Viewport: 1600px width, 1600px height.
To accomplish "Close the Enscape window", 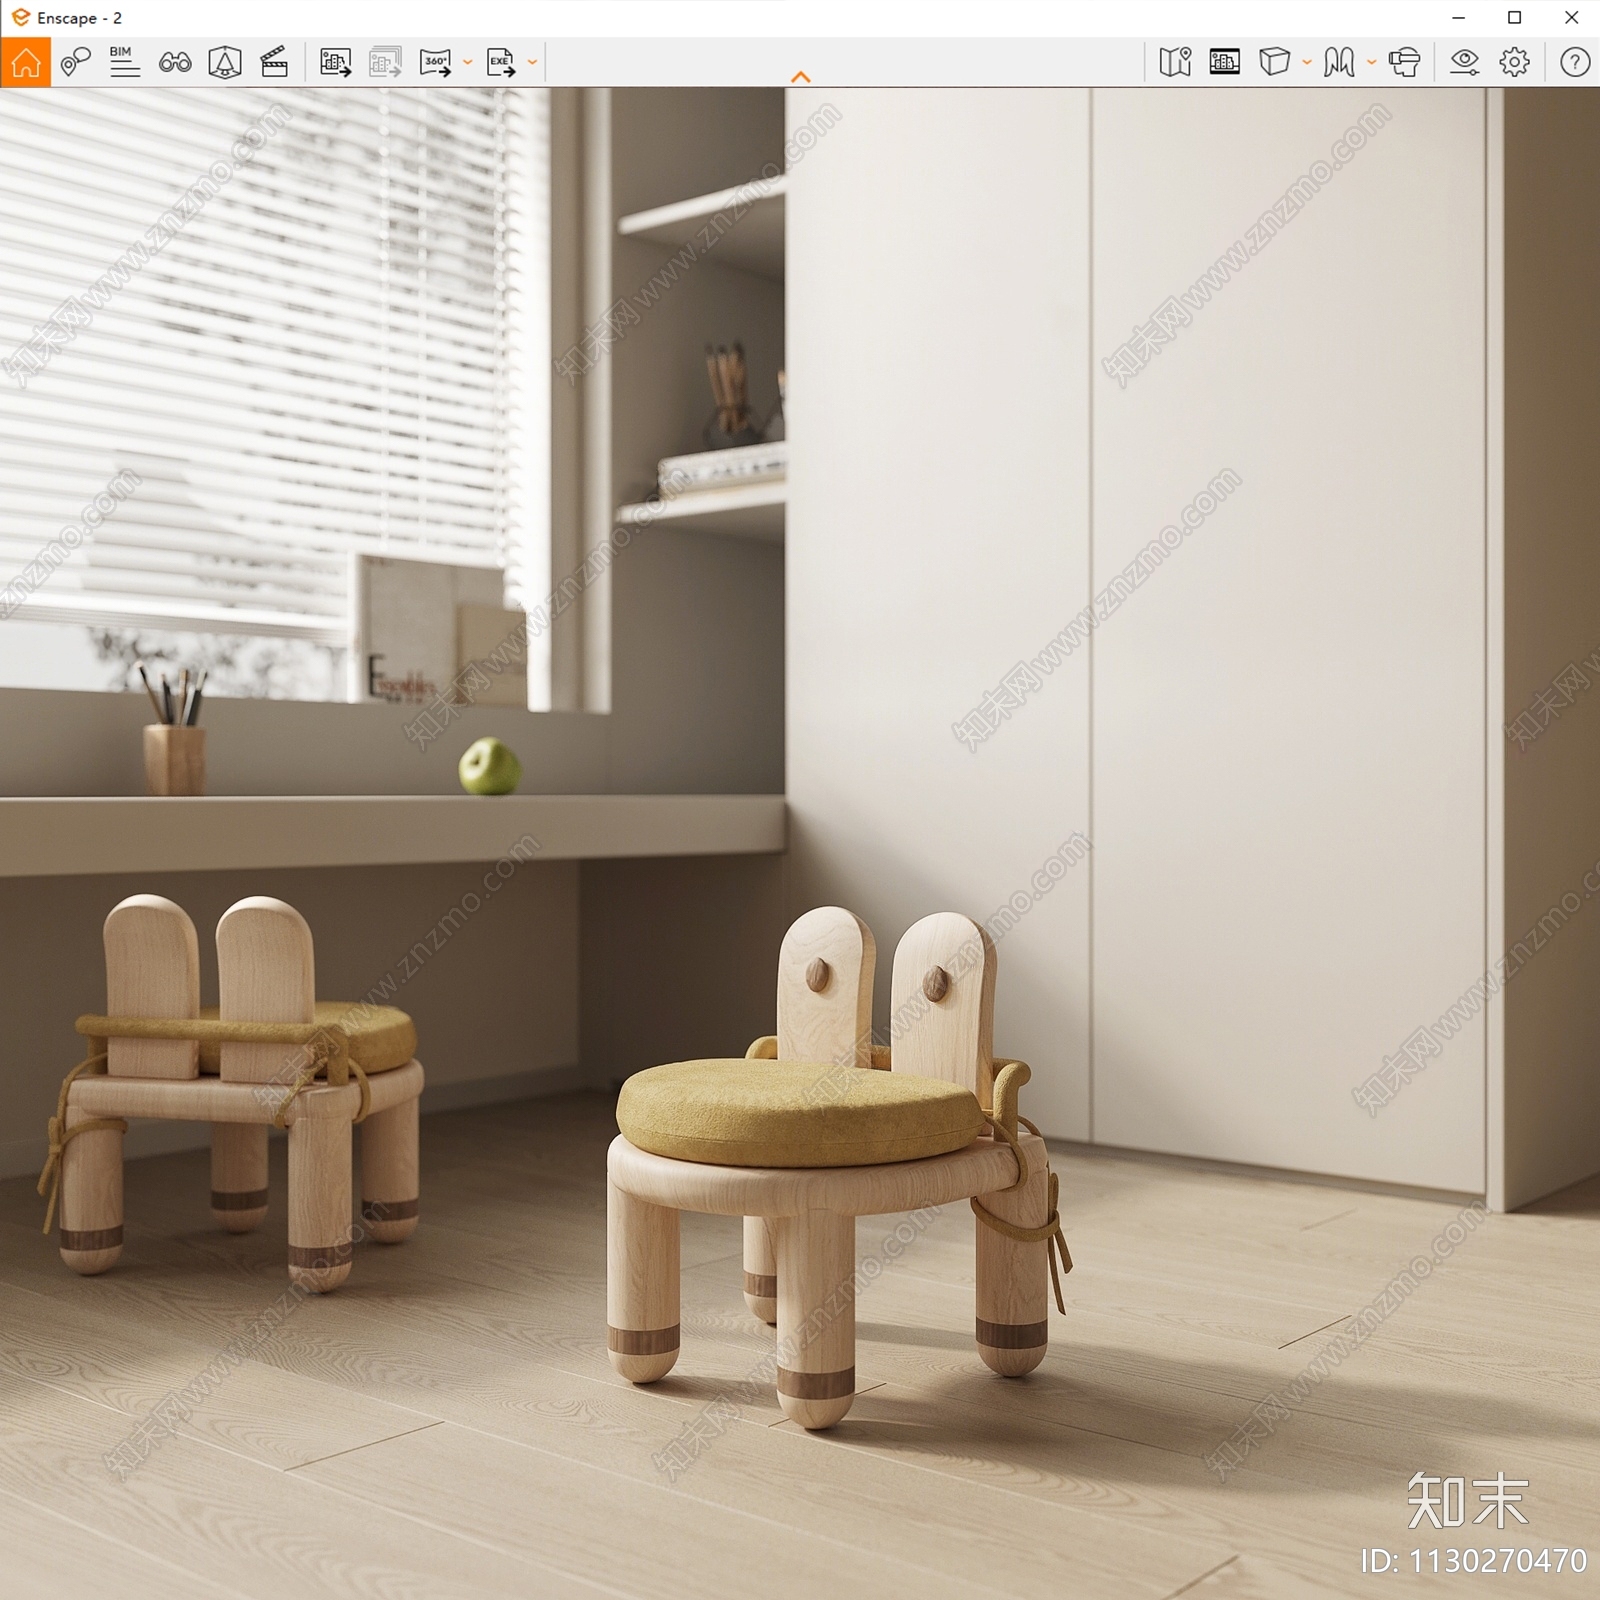I will coord(1571,18).
